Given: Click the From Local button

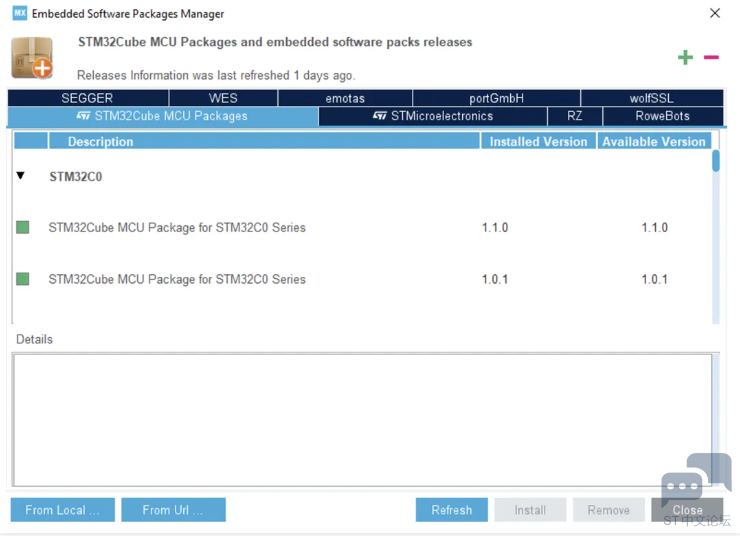Looking at the screenshot, I should [x=63, y=510].
